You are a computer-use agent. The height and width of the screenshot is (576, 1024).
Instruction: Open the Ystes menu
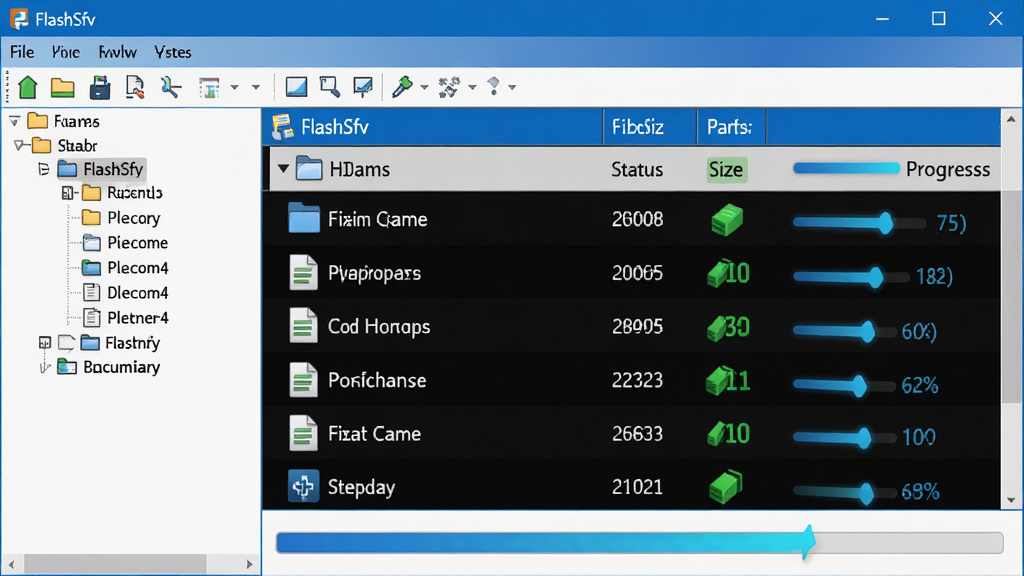coord(173,52)
